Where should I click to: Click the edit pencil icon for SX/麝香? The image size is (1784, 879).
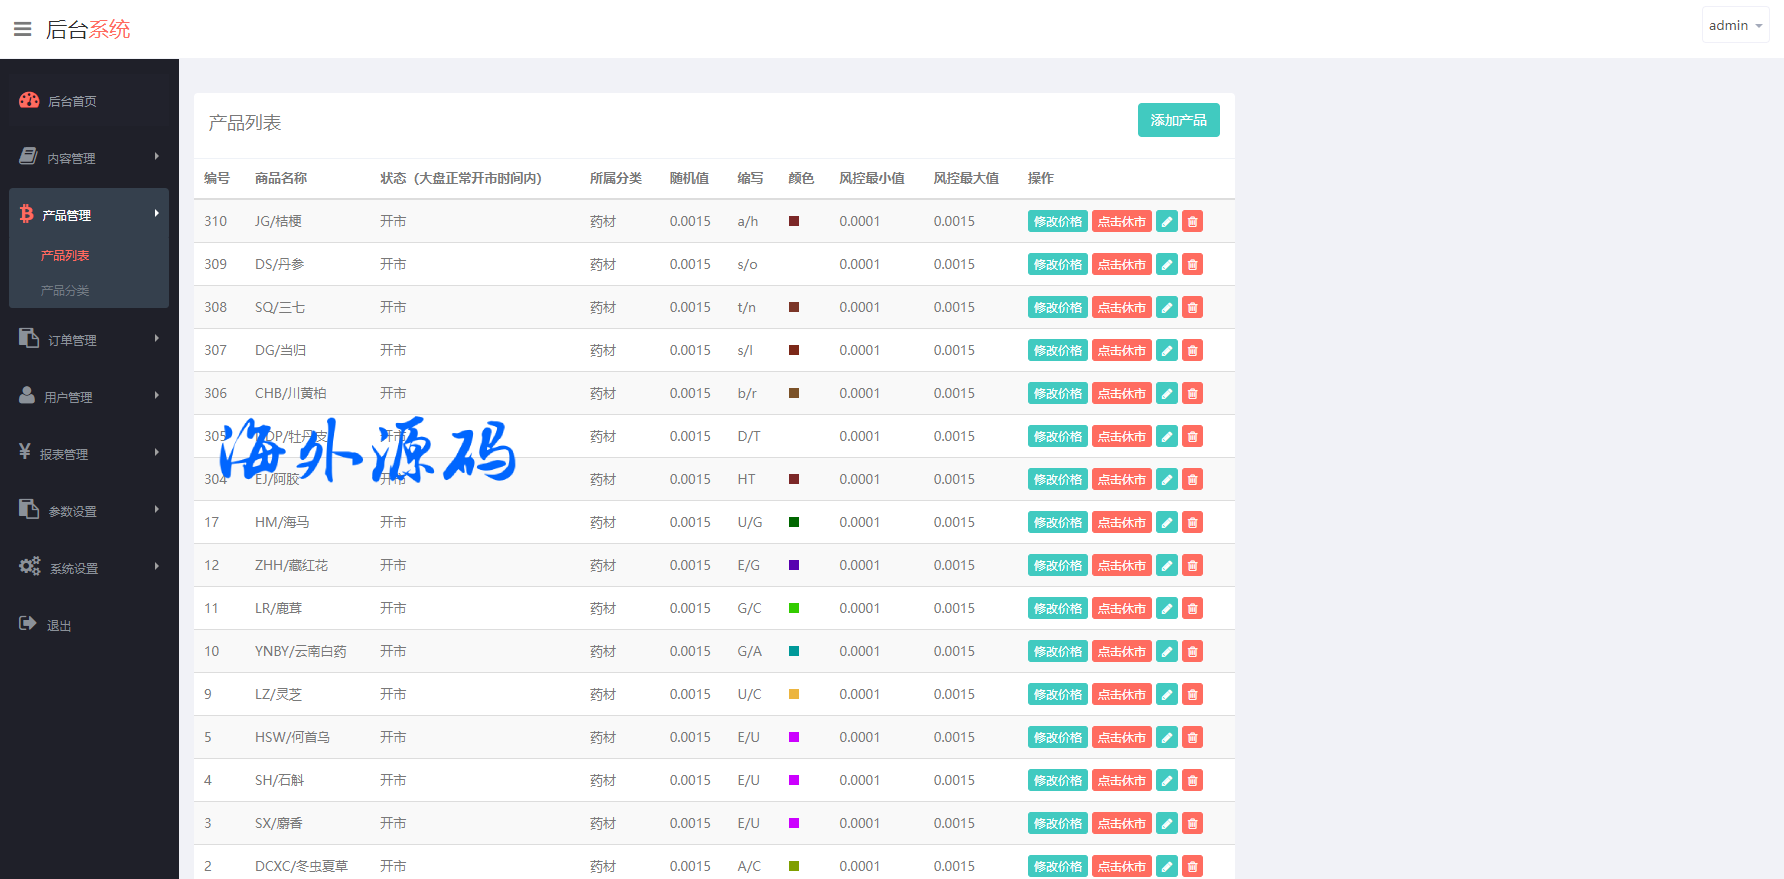[x=1166, y=823]
